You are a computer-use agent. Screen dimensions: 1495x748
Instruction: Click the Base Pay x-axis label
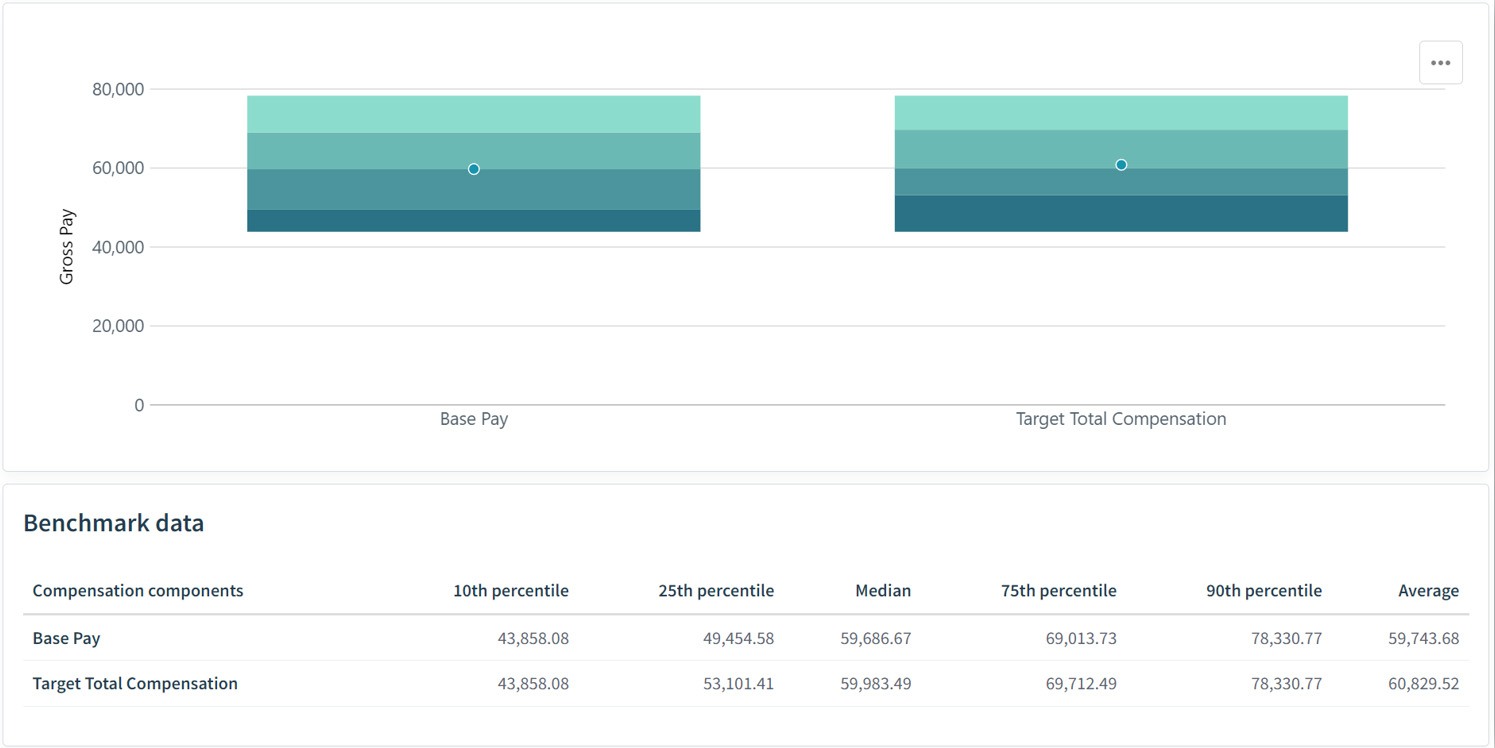point(474,419)
